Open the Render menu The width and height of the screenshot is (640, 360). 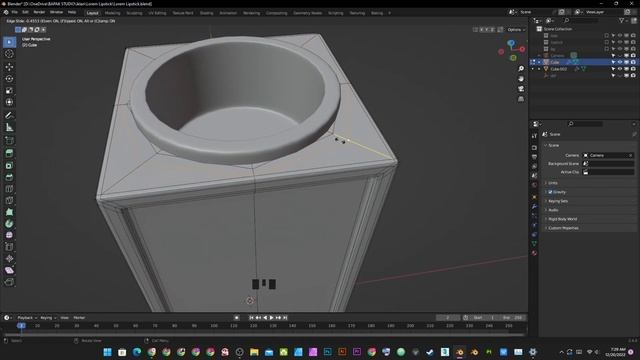click(x=39, y=12)
